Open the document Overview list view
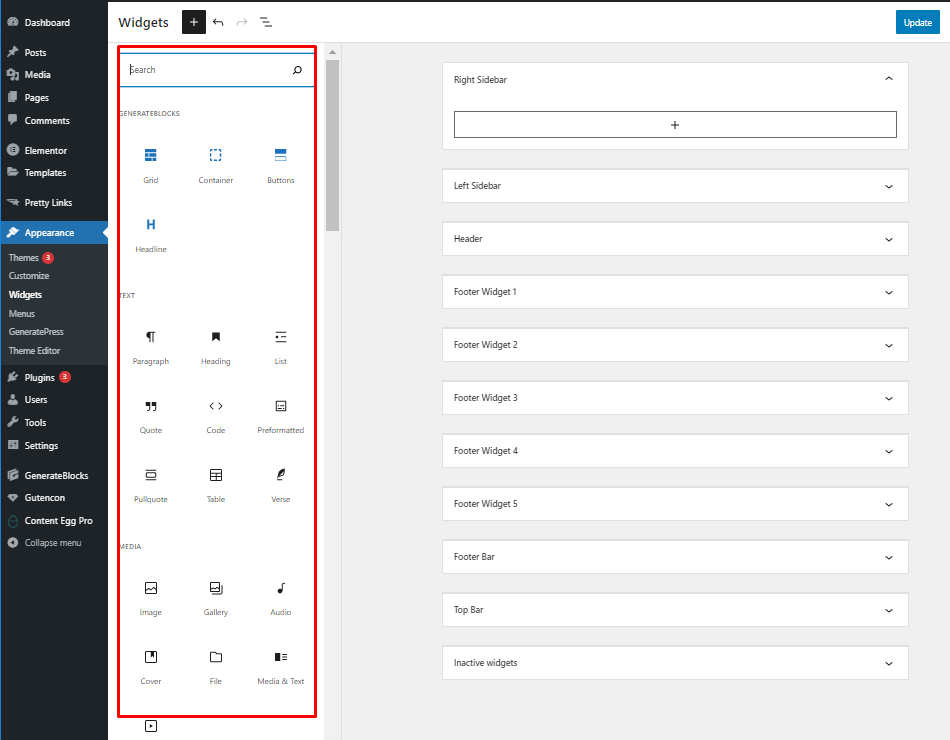The image size is (950, 740). 265,21
